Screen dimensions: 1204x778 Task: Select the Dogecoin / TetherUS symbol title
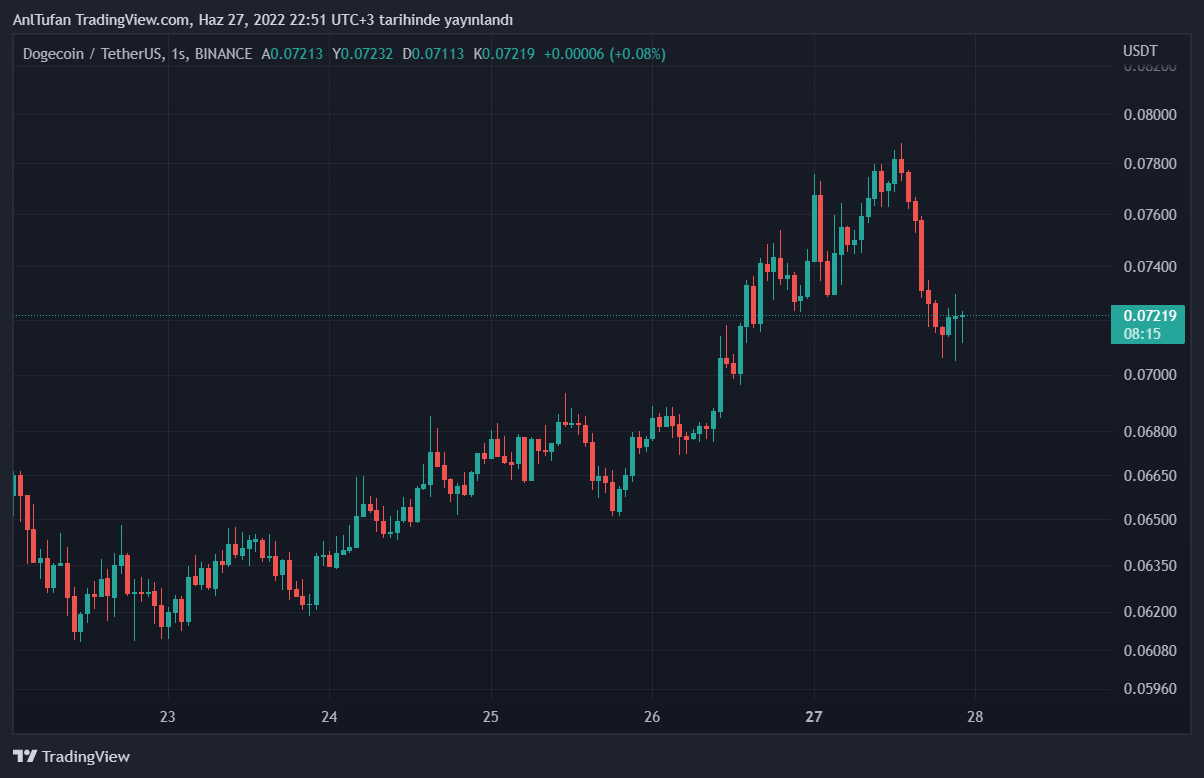click(x=93, y=54)
